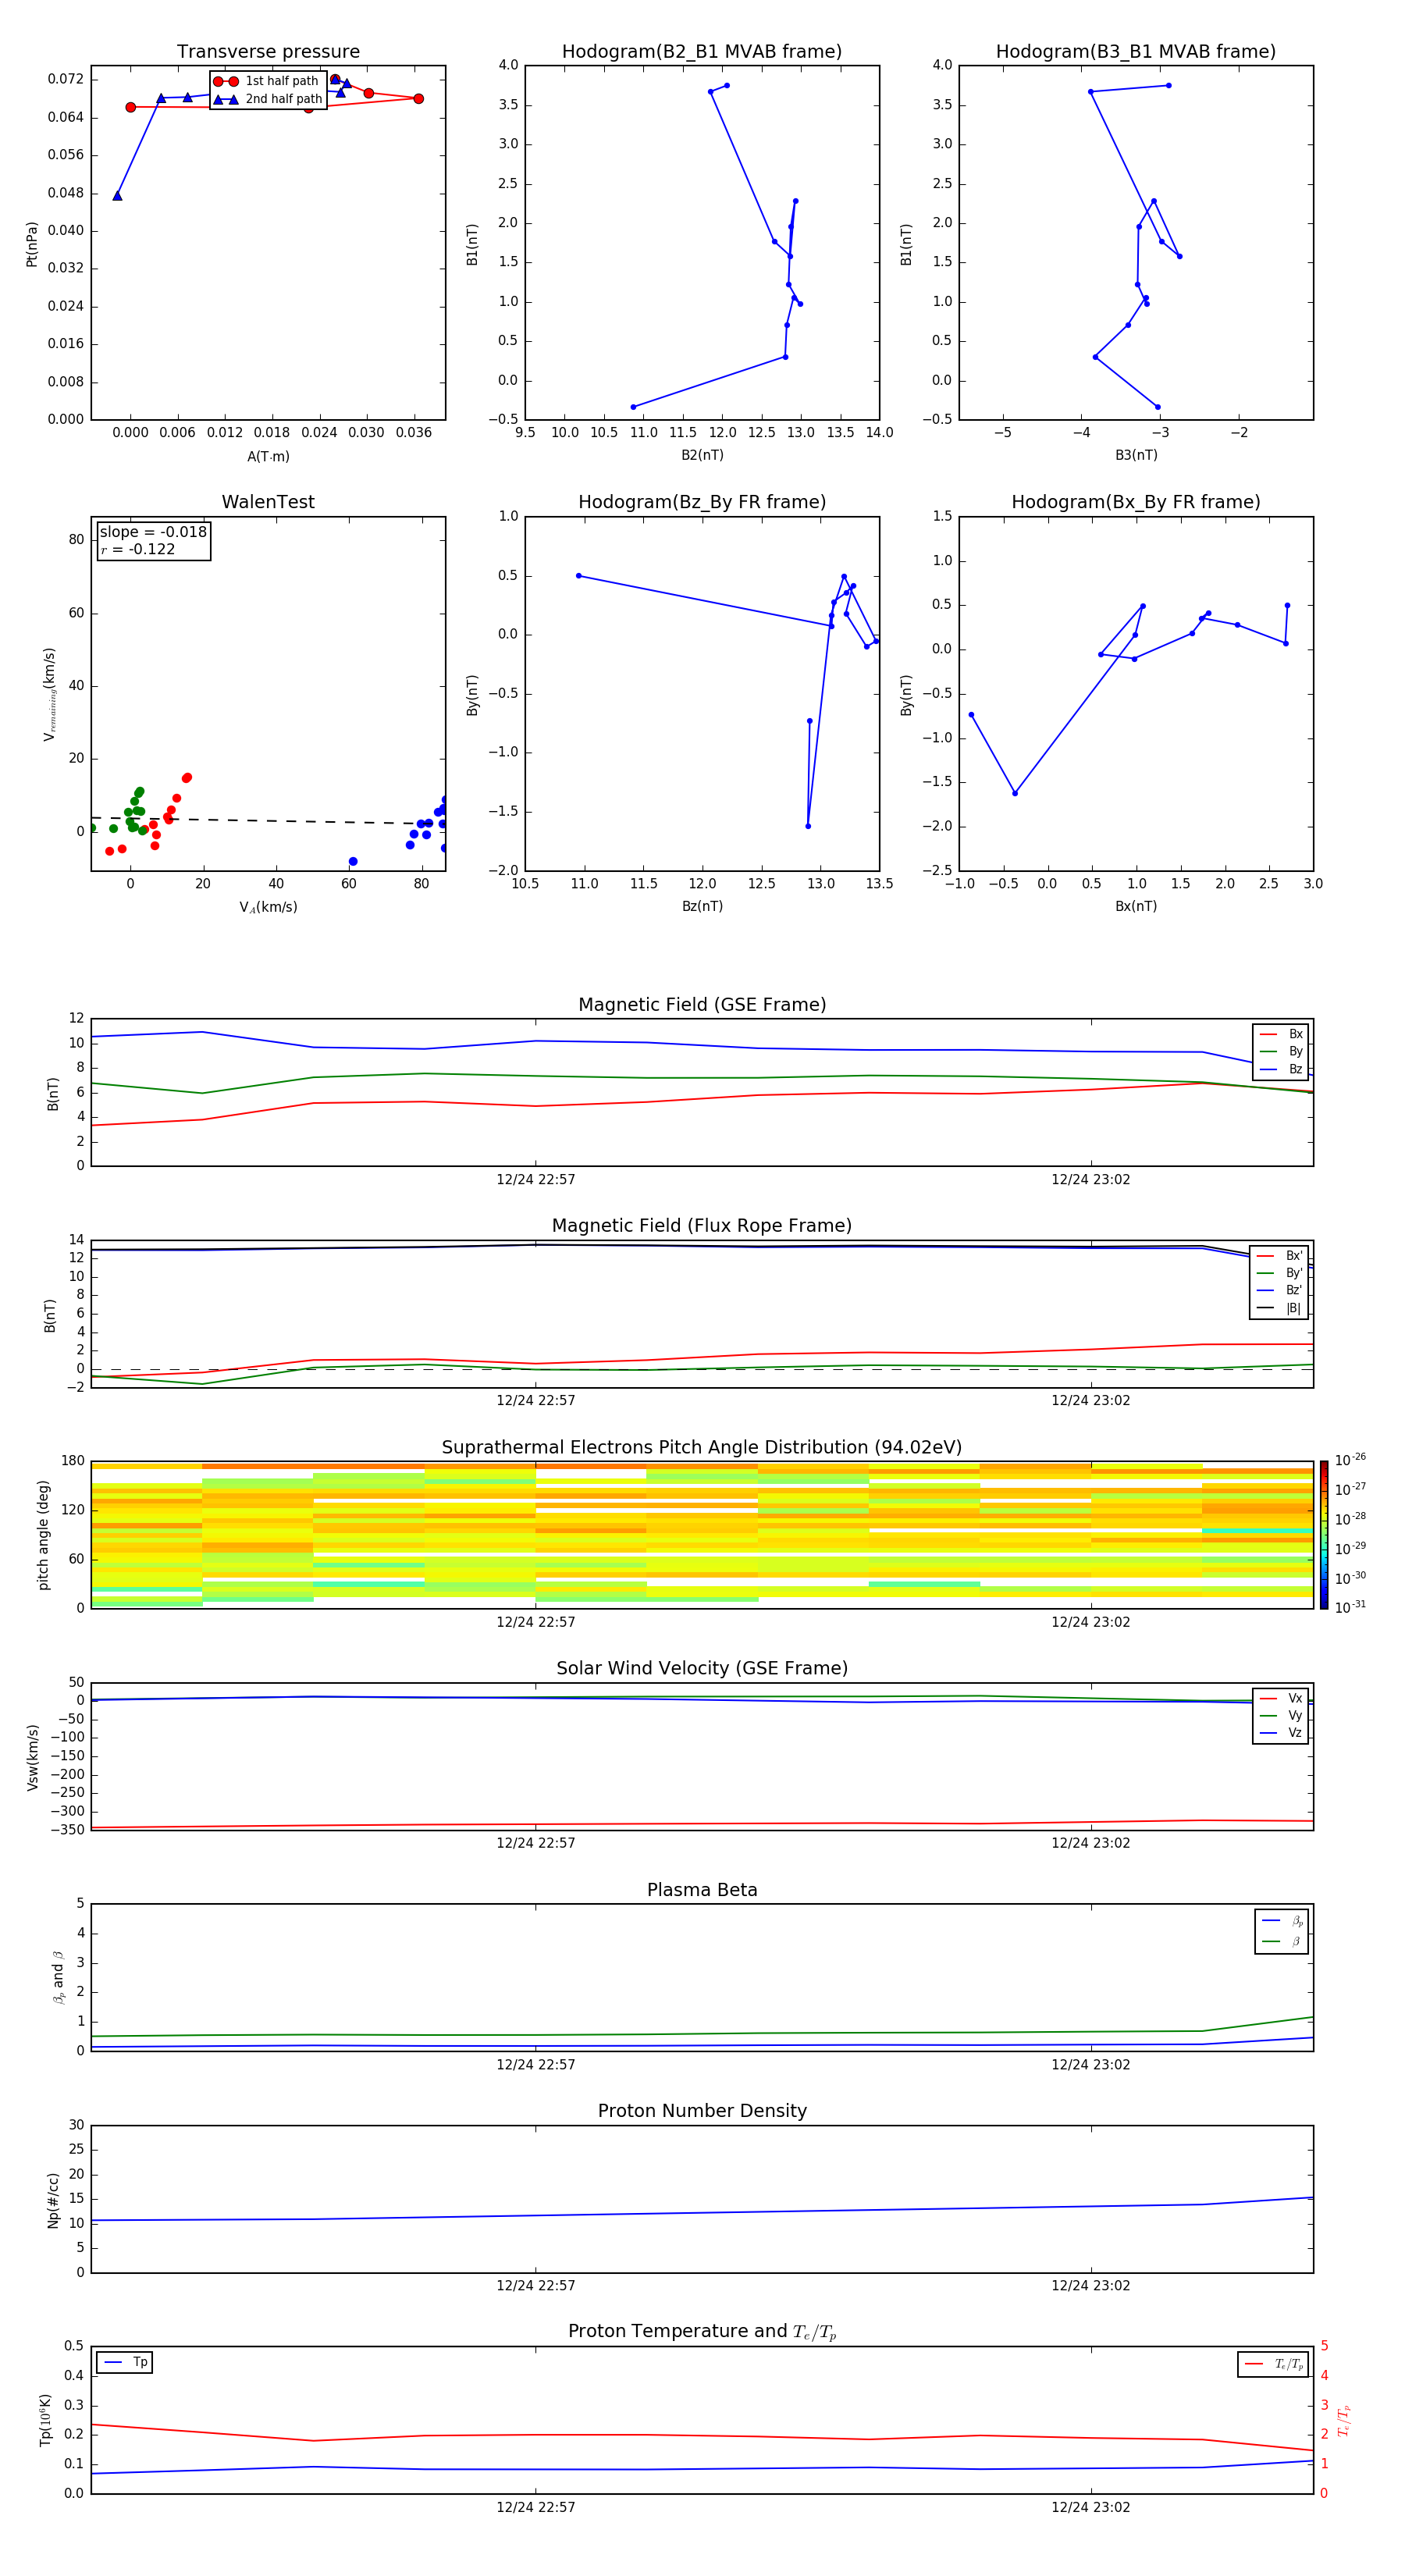Click the 'Suprathermal Electrons Pitch Angle Distribution' title
1405x2576 pixels.
tap(701, 1447)
